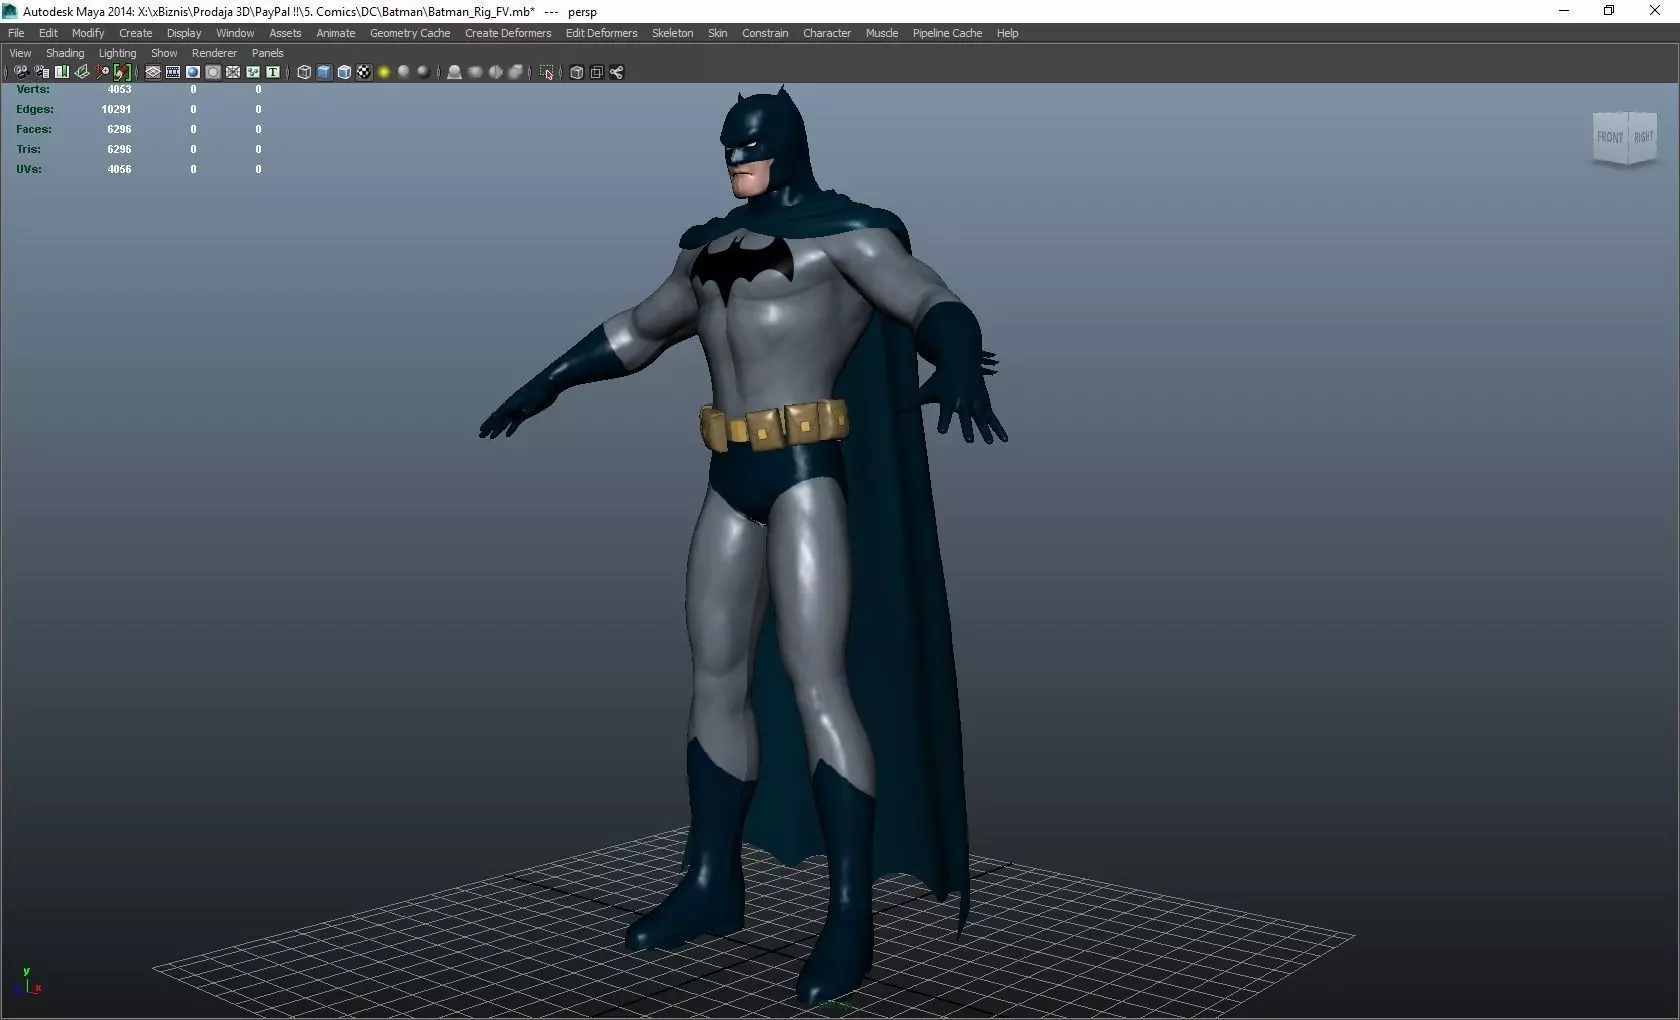1680x1020 pixels.
Task: Toggle the Safe Action icon
Action: pos(253,72)
